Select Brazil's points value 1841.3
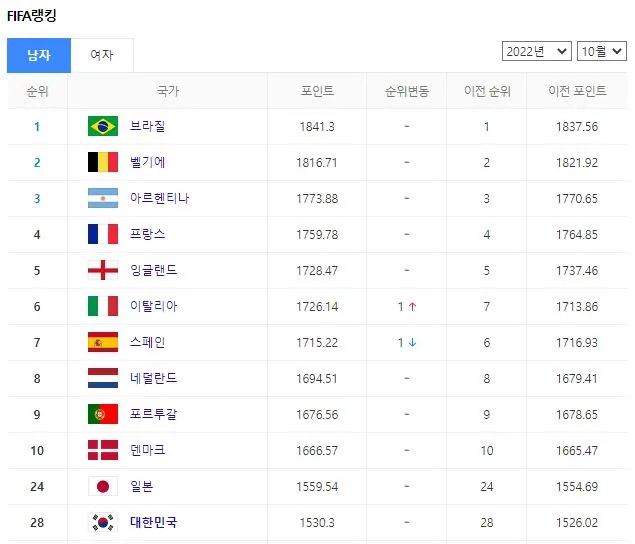 click(x=317, y=127)
